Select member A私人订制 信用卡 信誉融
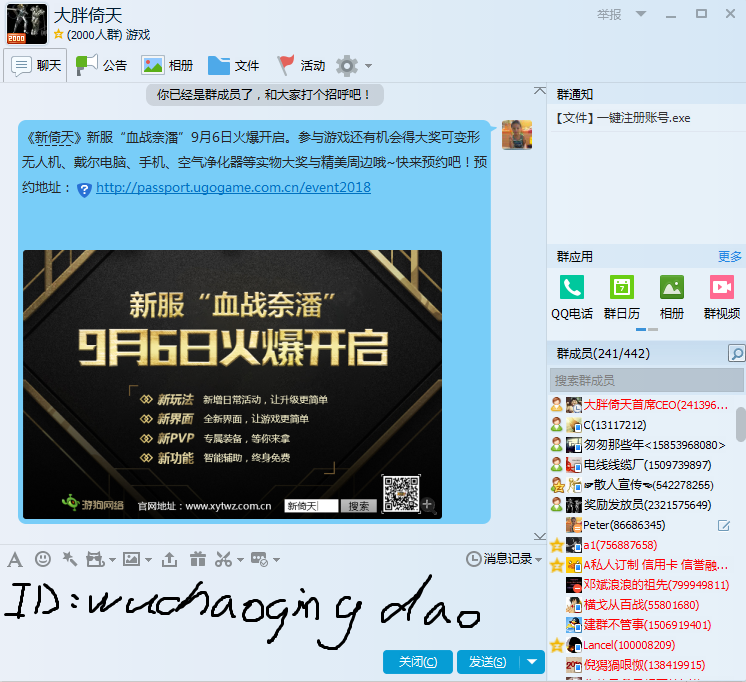 tap(642, 565)
